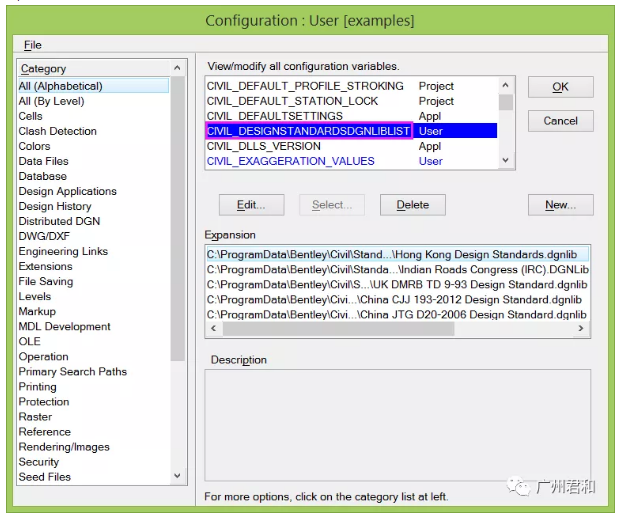The width and height of the screenshot is (623, 520).
Task: Click UK DMRB TD 9-93 path
Action: pos(397,285)
